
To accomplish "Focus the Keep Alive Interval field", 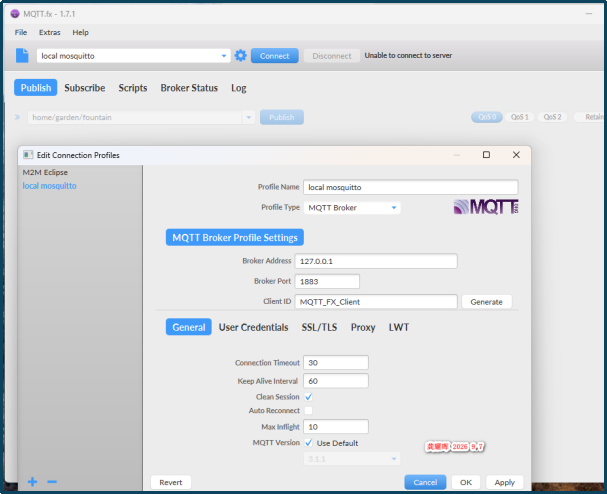I will point(336,381).
